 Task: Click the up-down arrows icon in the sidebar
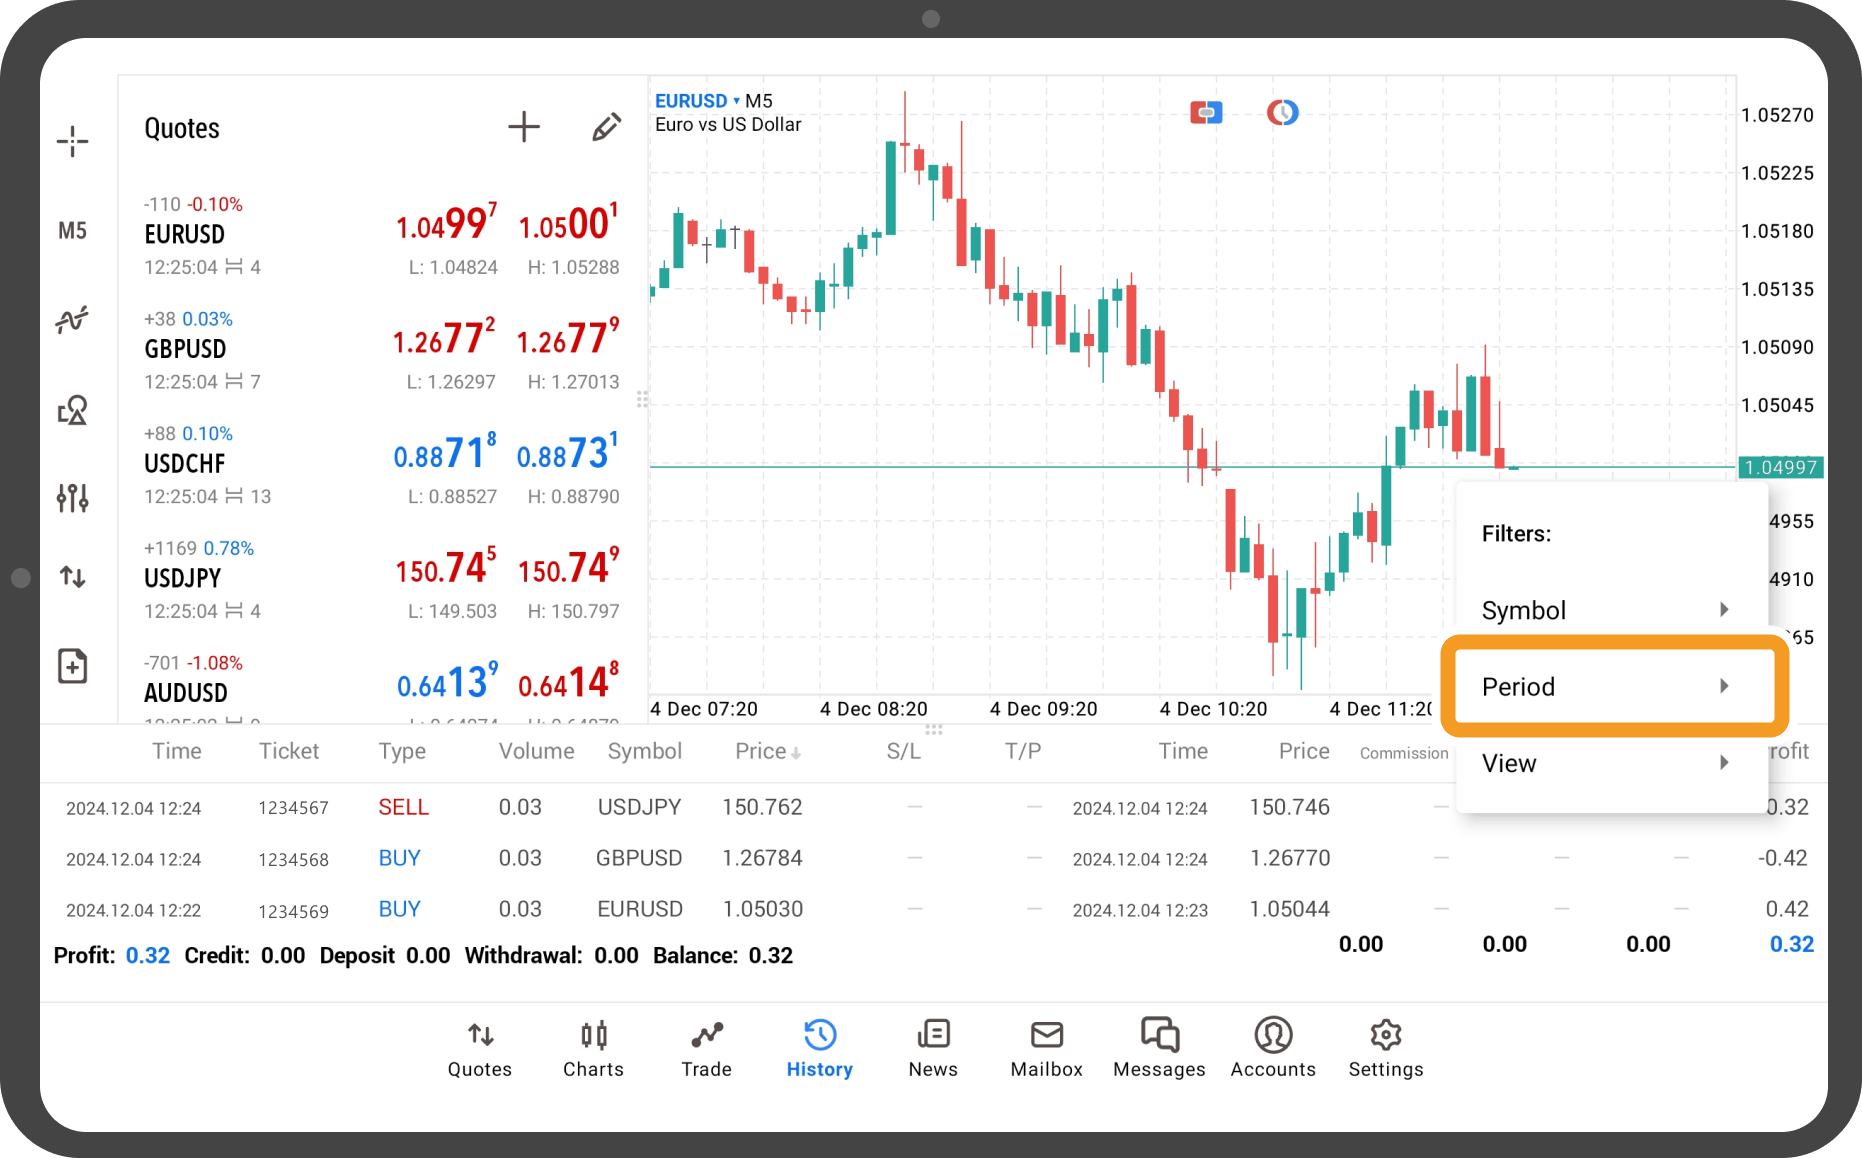pyautogui.click(x=72, y=577)
